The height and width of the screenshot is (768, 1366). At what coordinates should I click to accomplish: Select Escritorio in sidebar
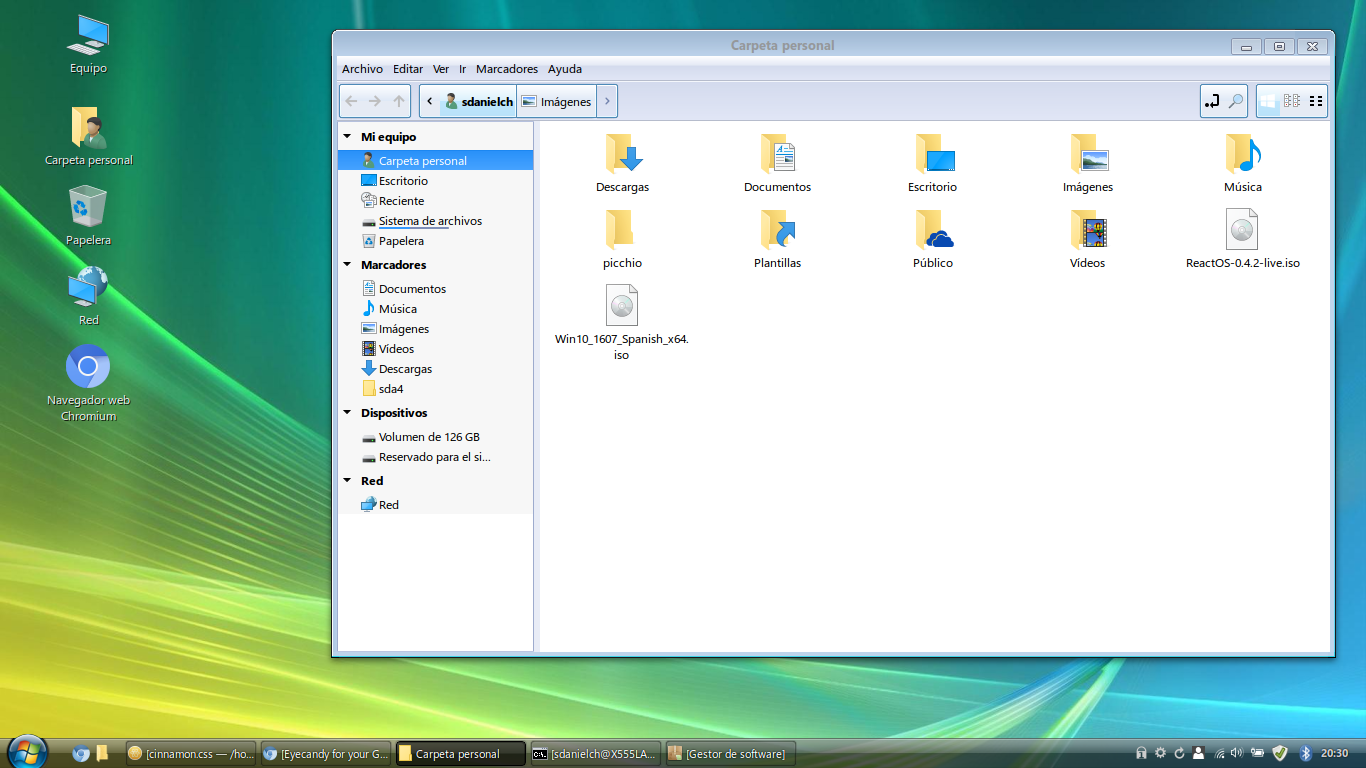(435, 181)
